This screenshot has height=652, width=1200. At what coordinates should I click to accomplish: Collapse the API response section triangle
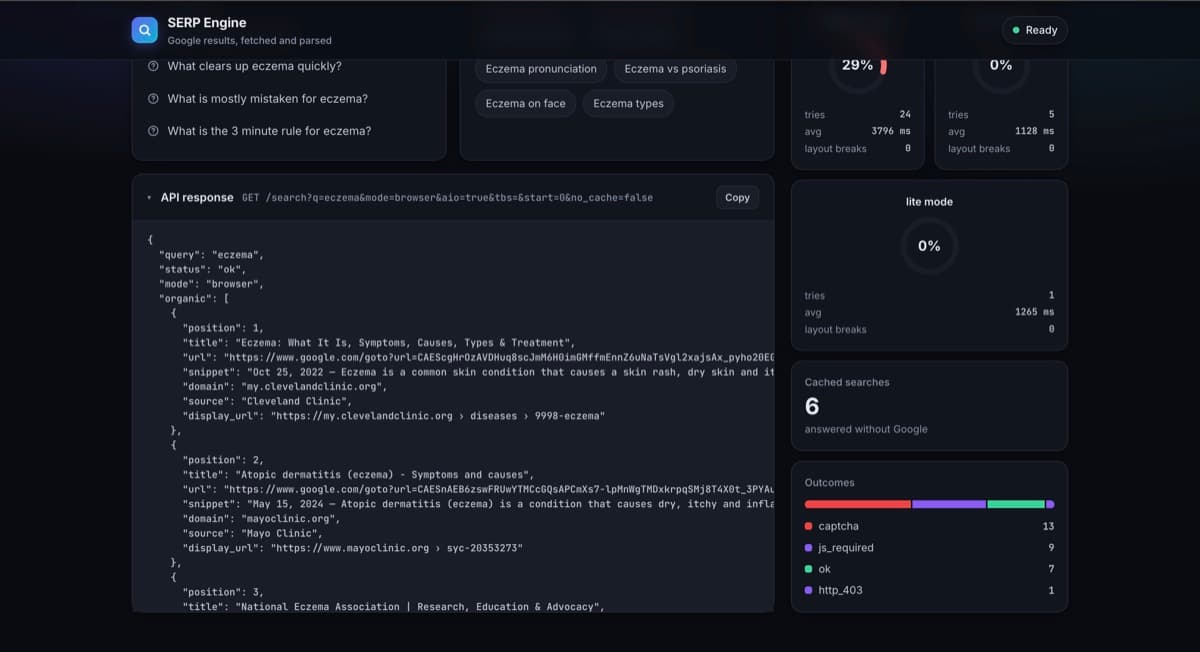click(x=149, y=198)
